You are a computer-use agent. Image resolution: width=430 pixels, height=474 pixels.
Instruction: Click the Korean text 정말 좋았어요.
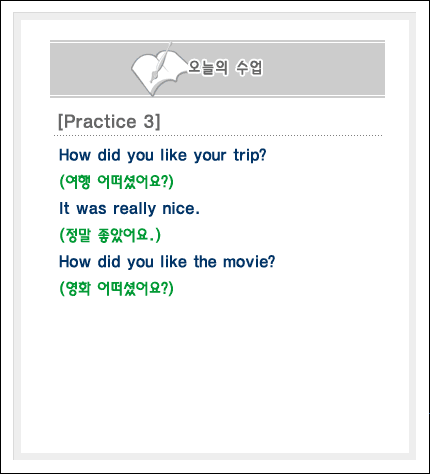pyautogui.click(x=110, y=235)
